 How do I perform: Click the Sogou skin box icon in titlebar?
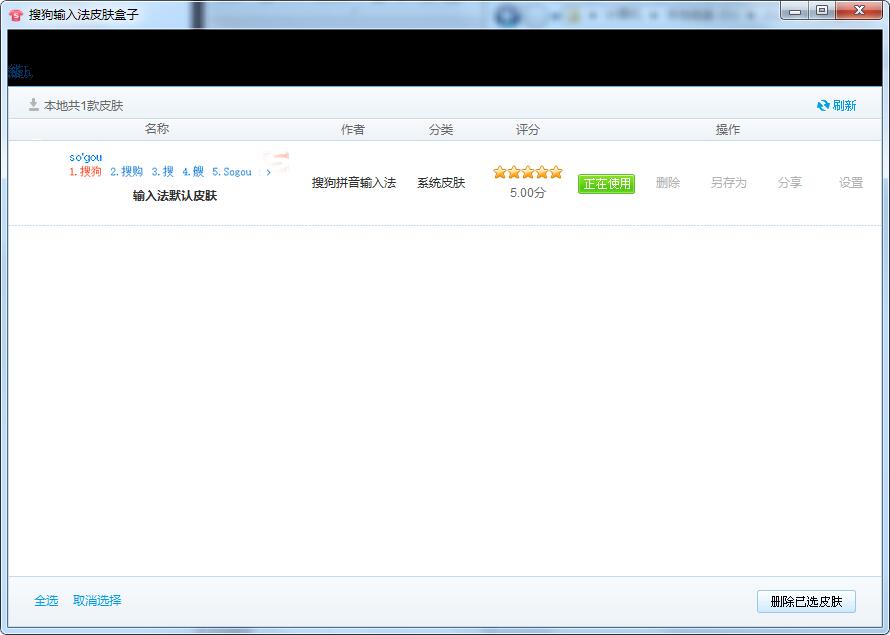[14, 12]
